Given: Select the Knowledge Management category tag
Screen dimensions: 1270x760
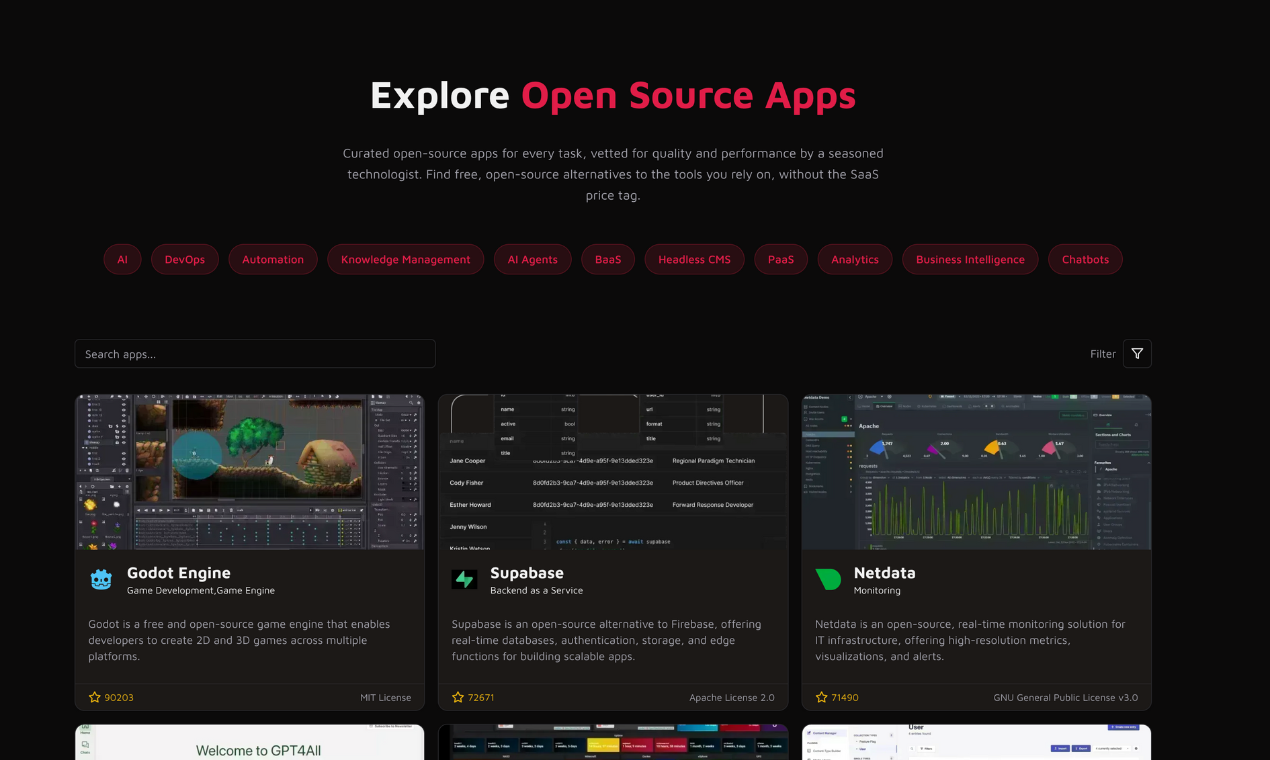Looking at the screenshot, I should pyautogui.click(x=405, y=259).
